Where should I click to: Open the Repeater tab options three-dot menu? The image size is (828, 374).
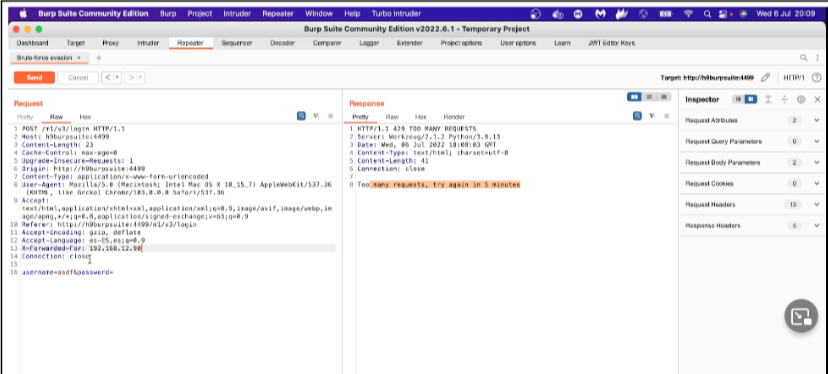coord(818,58)
